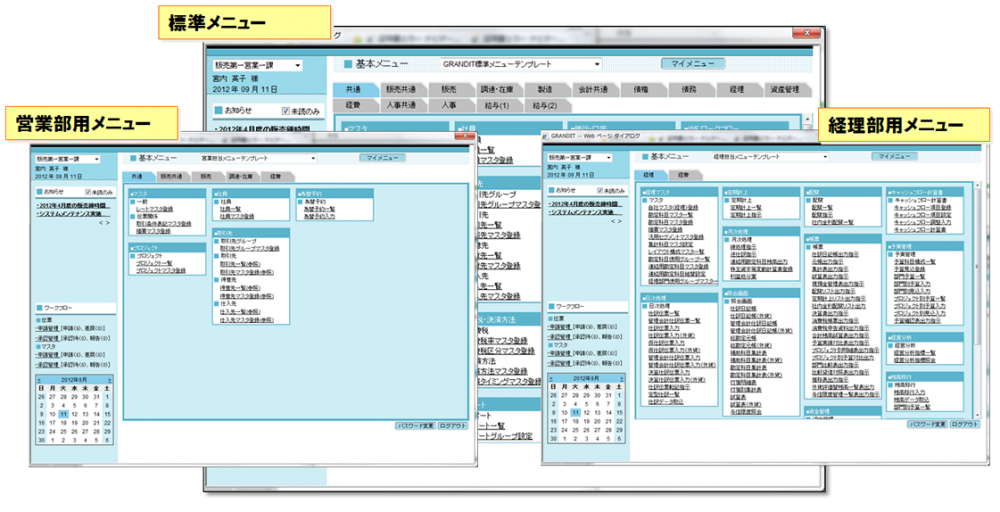Click the browser icon in GRANDIT dialog title
This screenshot has width=1000, height=512.
(545, 135)
